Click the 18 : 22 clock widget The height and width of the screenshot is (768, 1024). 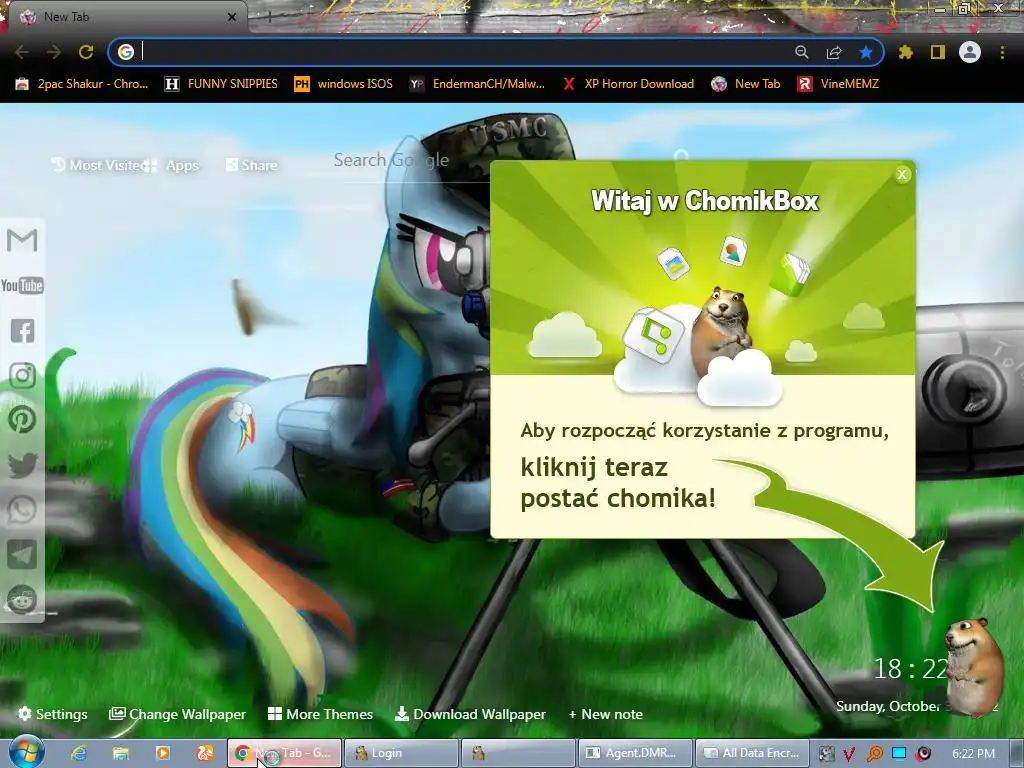tap(911, 669)
